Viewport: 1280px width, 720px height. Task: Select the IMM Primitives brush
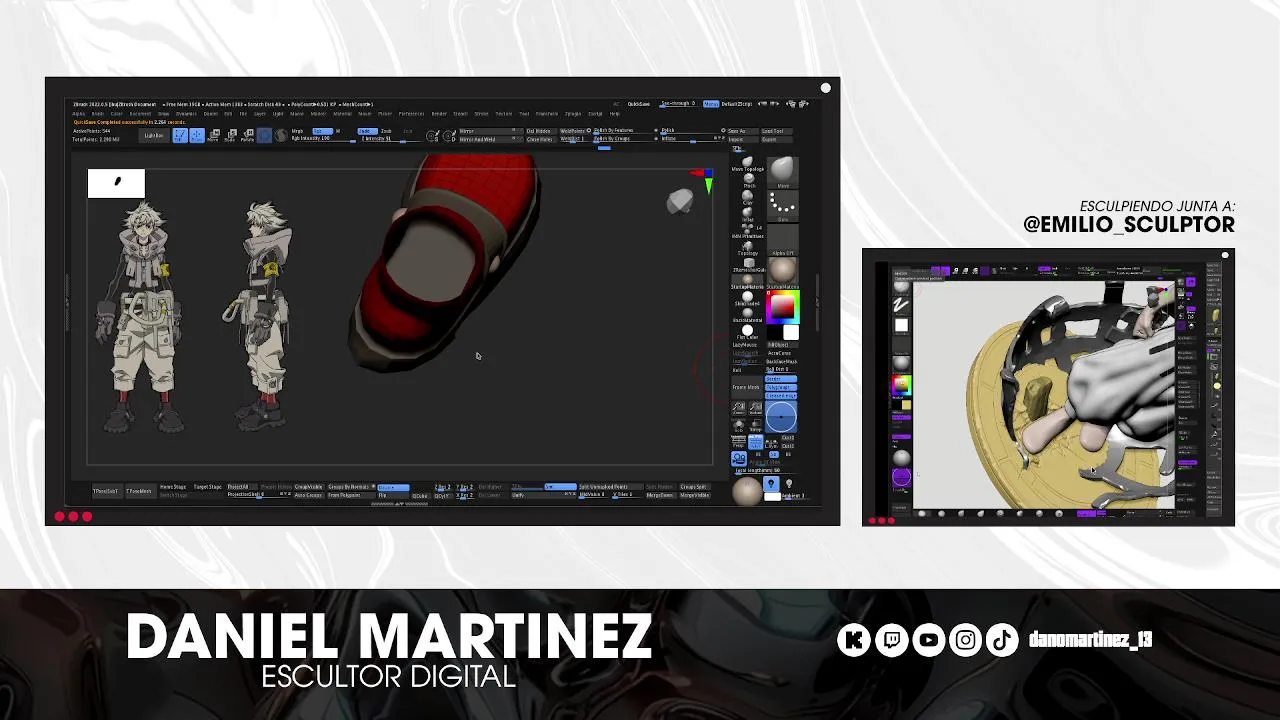pyautogui.click(x=748, y=229)
